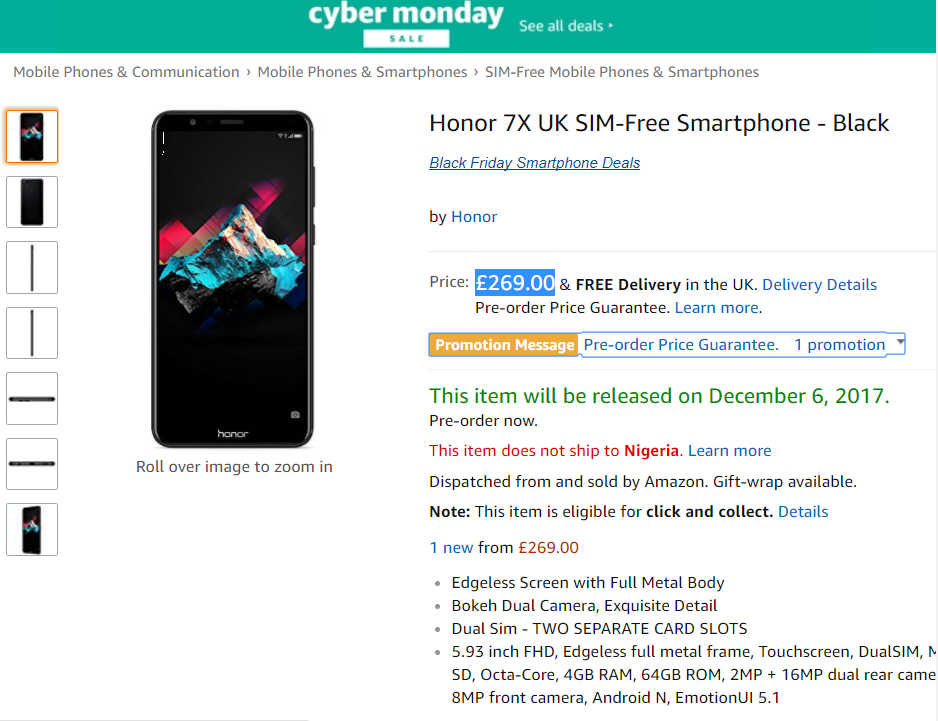The image size is (938, 721).
Task: View Delivery Details
Action: coord(818,284)
